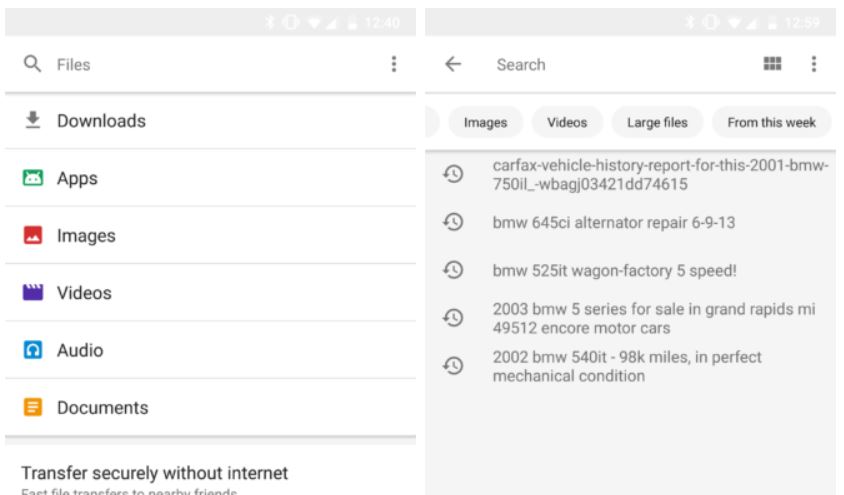Tap the history icon beside bmw 525it wagon
Viewport: 844px width, 495px height.
[x=452, y=270]
